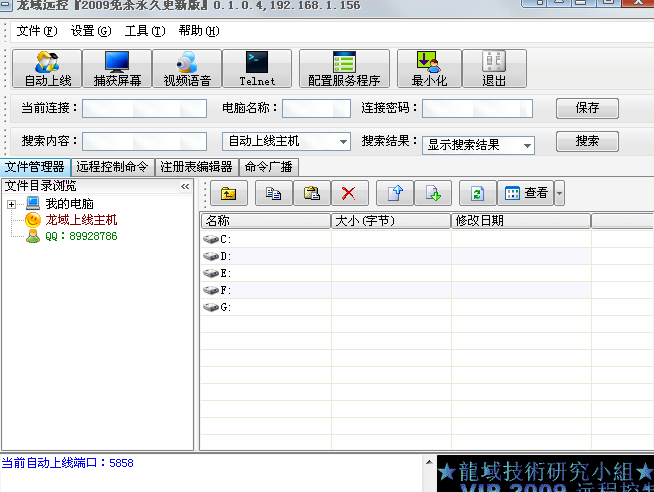
Task: Open 捕获屏幕 screen capture tool
Action: pyautogui.click(x=117, y=69)
